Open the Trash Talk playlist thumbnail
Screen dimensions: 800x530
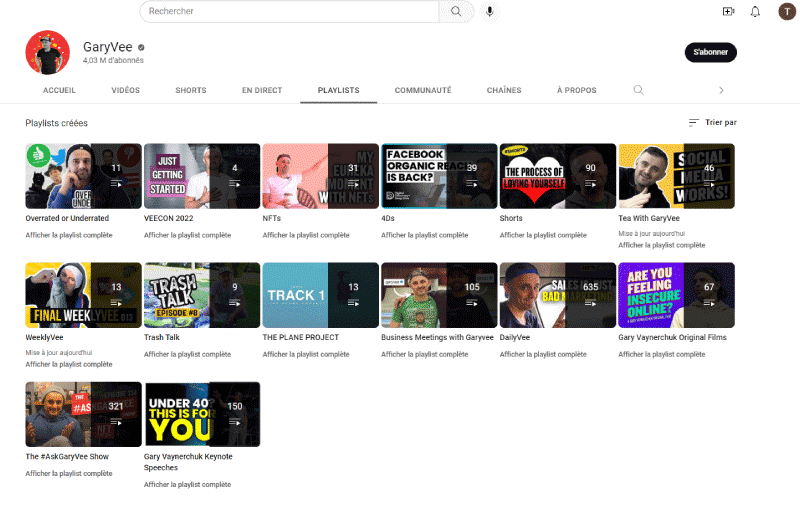(x=202, y=295)
